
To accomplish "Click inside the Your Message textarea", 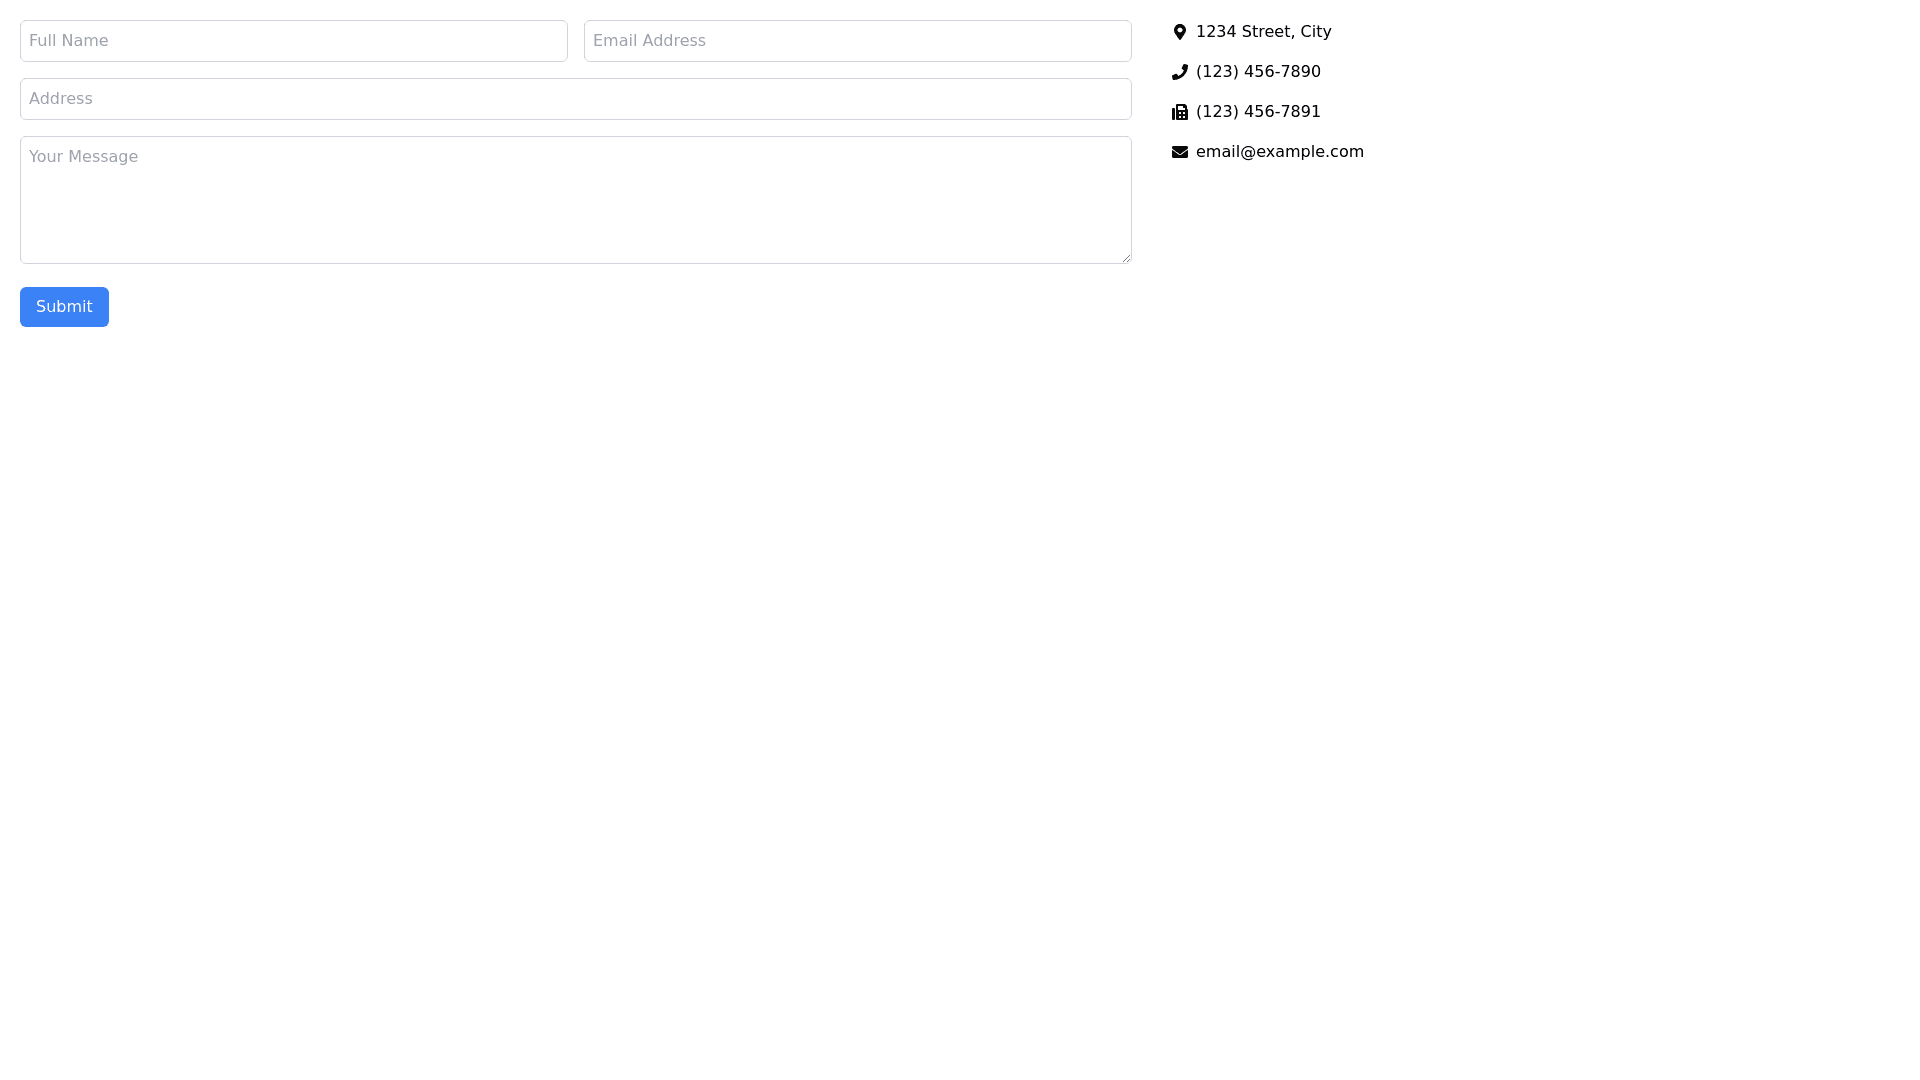I will click(x=576, y=200).
